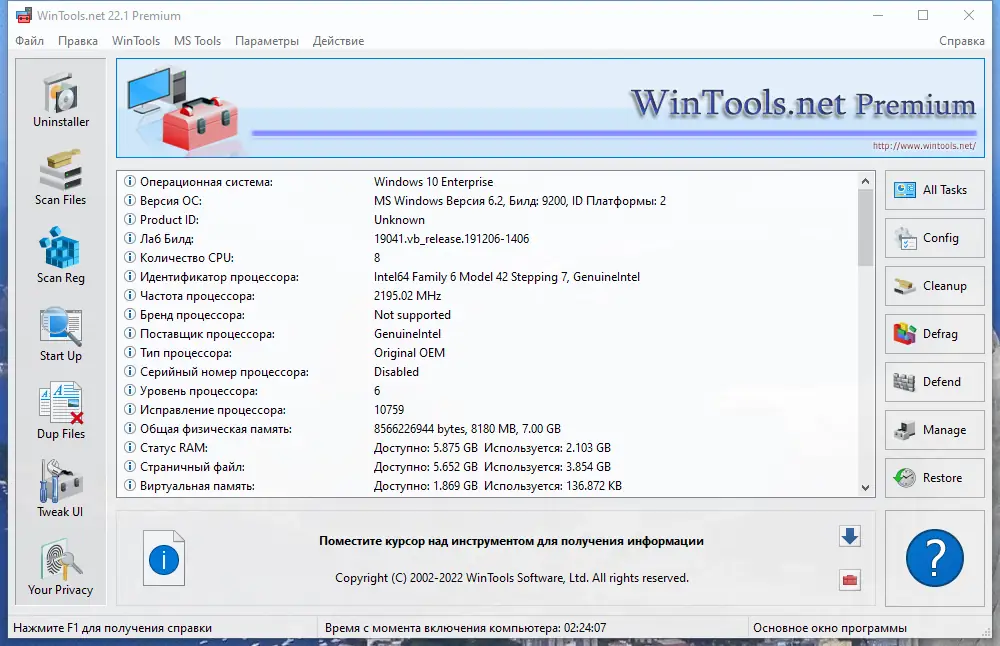Click the big blue question mark help button
Viewport: 1000px width, 646px height.
point(934,557)
